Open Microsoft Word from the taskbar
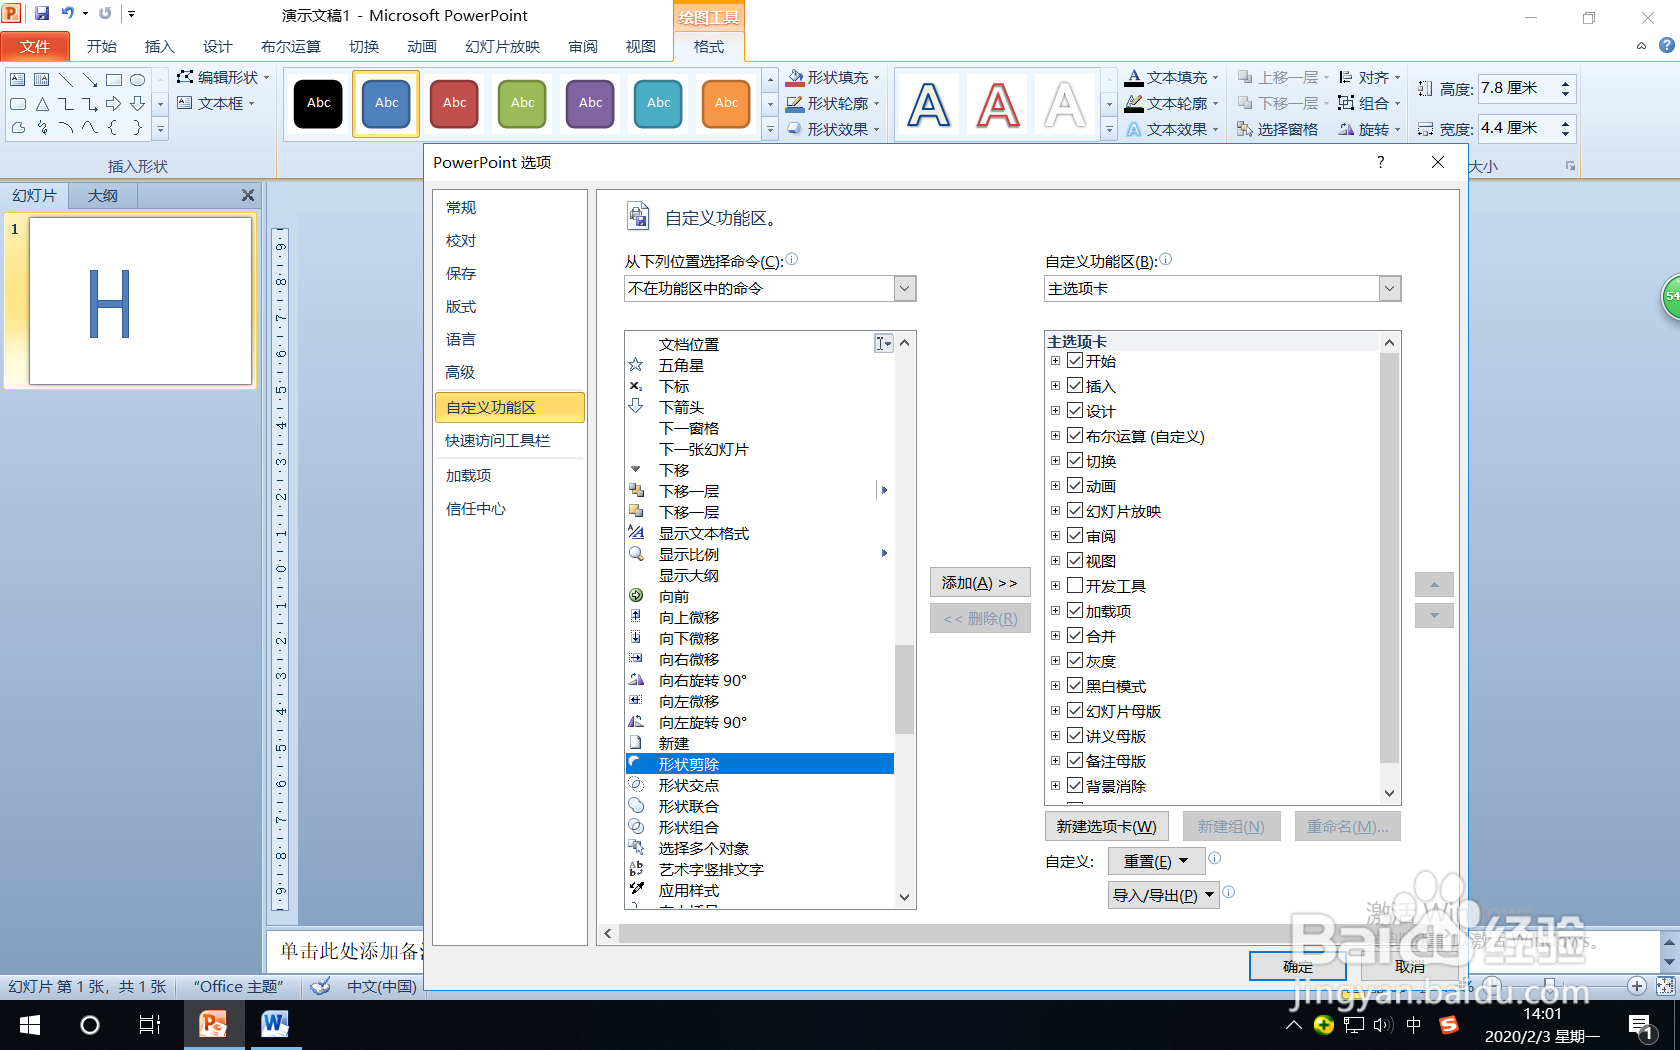Image resolution: width=1680 pixels, height=1050 pixels. click(274, 1025)
